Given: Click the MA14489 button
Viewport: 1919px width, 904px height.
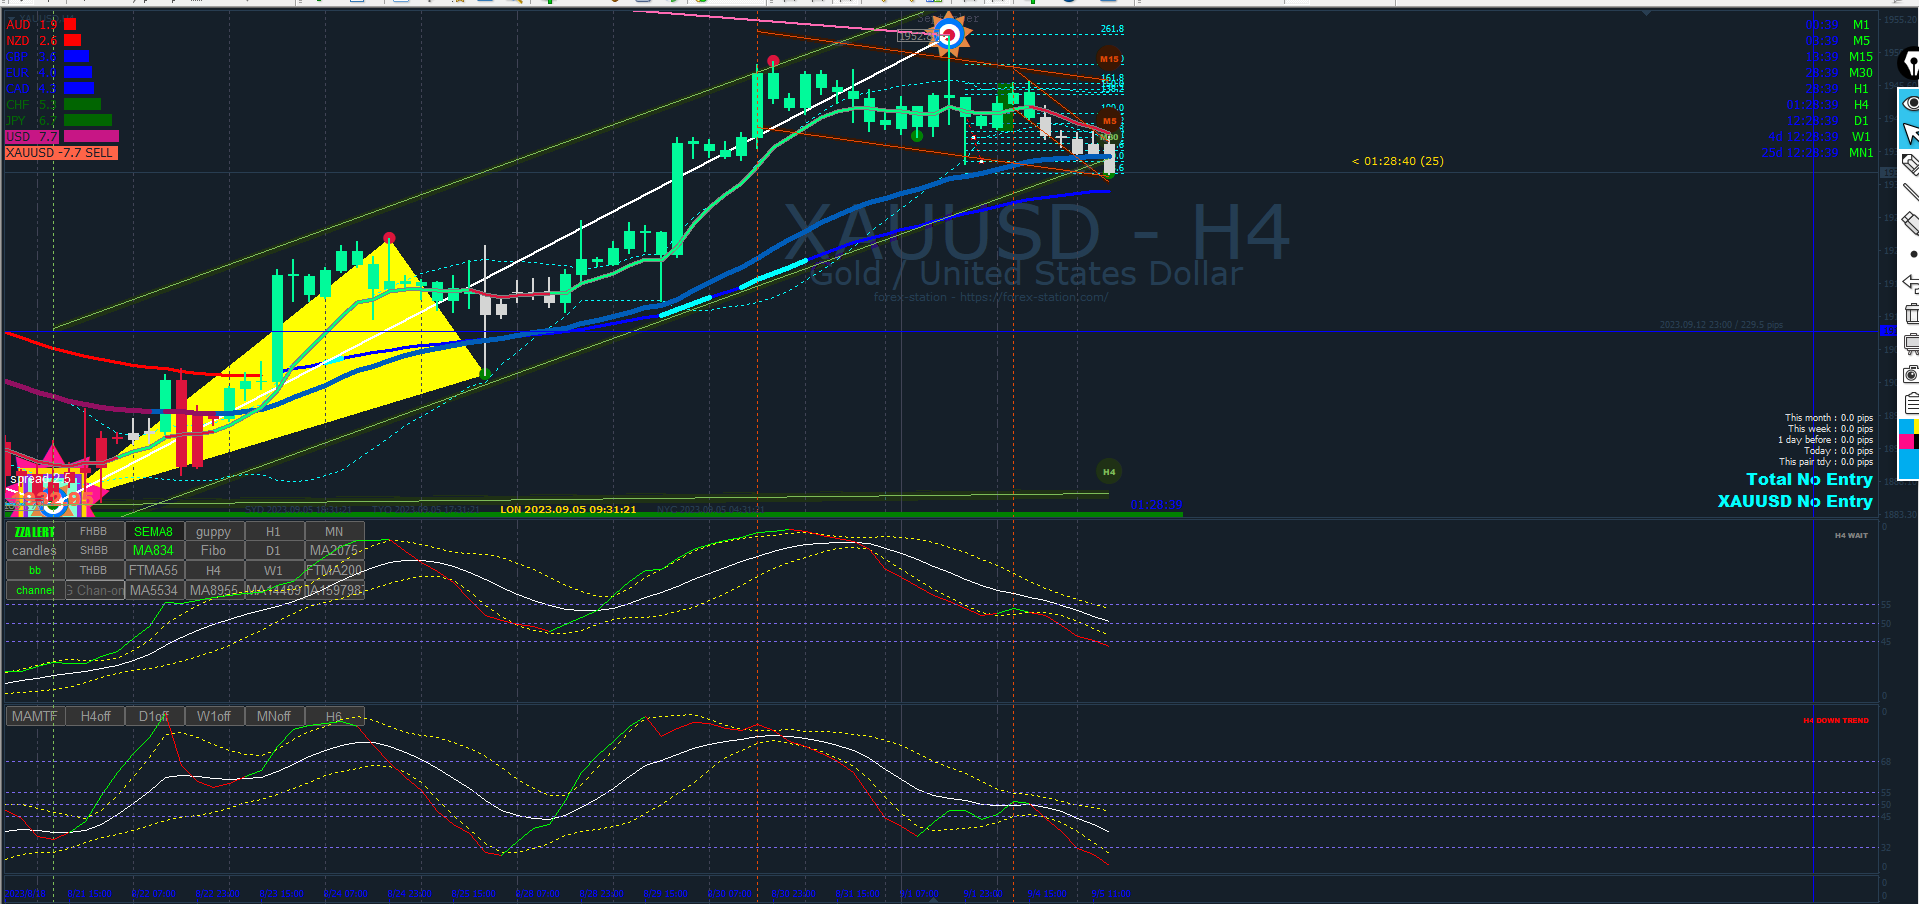Looking at the screenshot, I should point(274,590).
